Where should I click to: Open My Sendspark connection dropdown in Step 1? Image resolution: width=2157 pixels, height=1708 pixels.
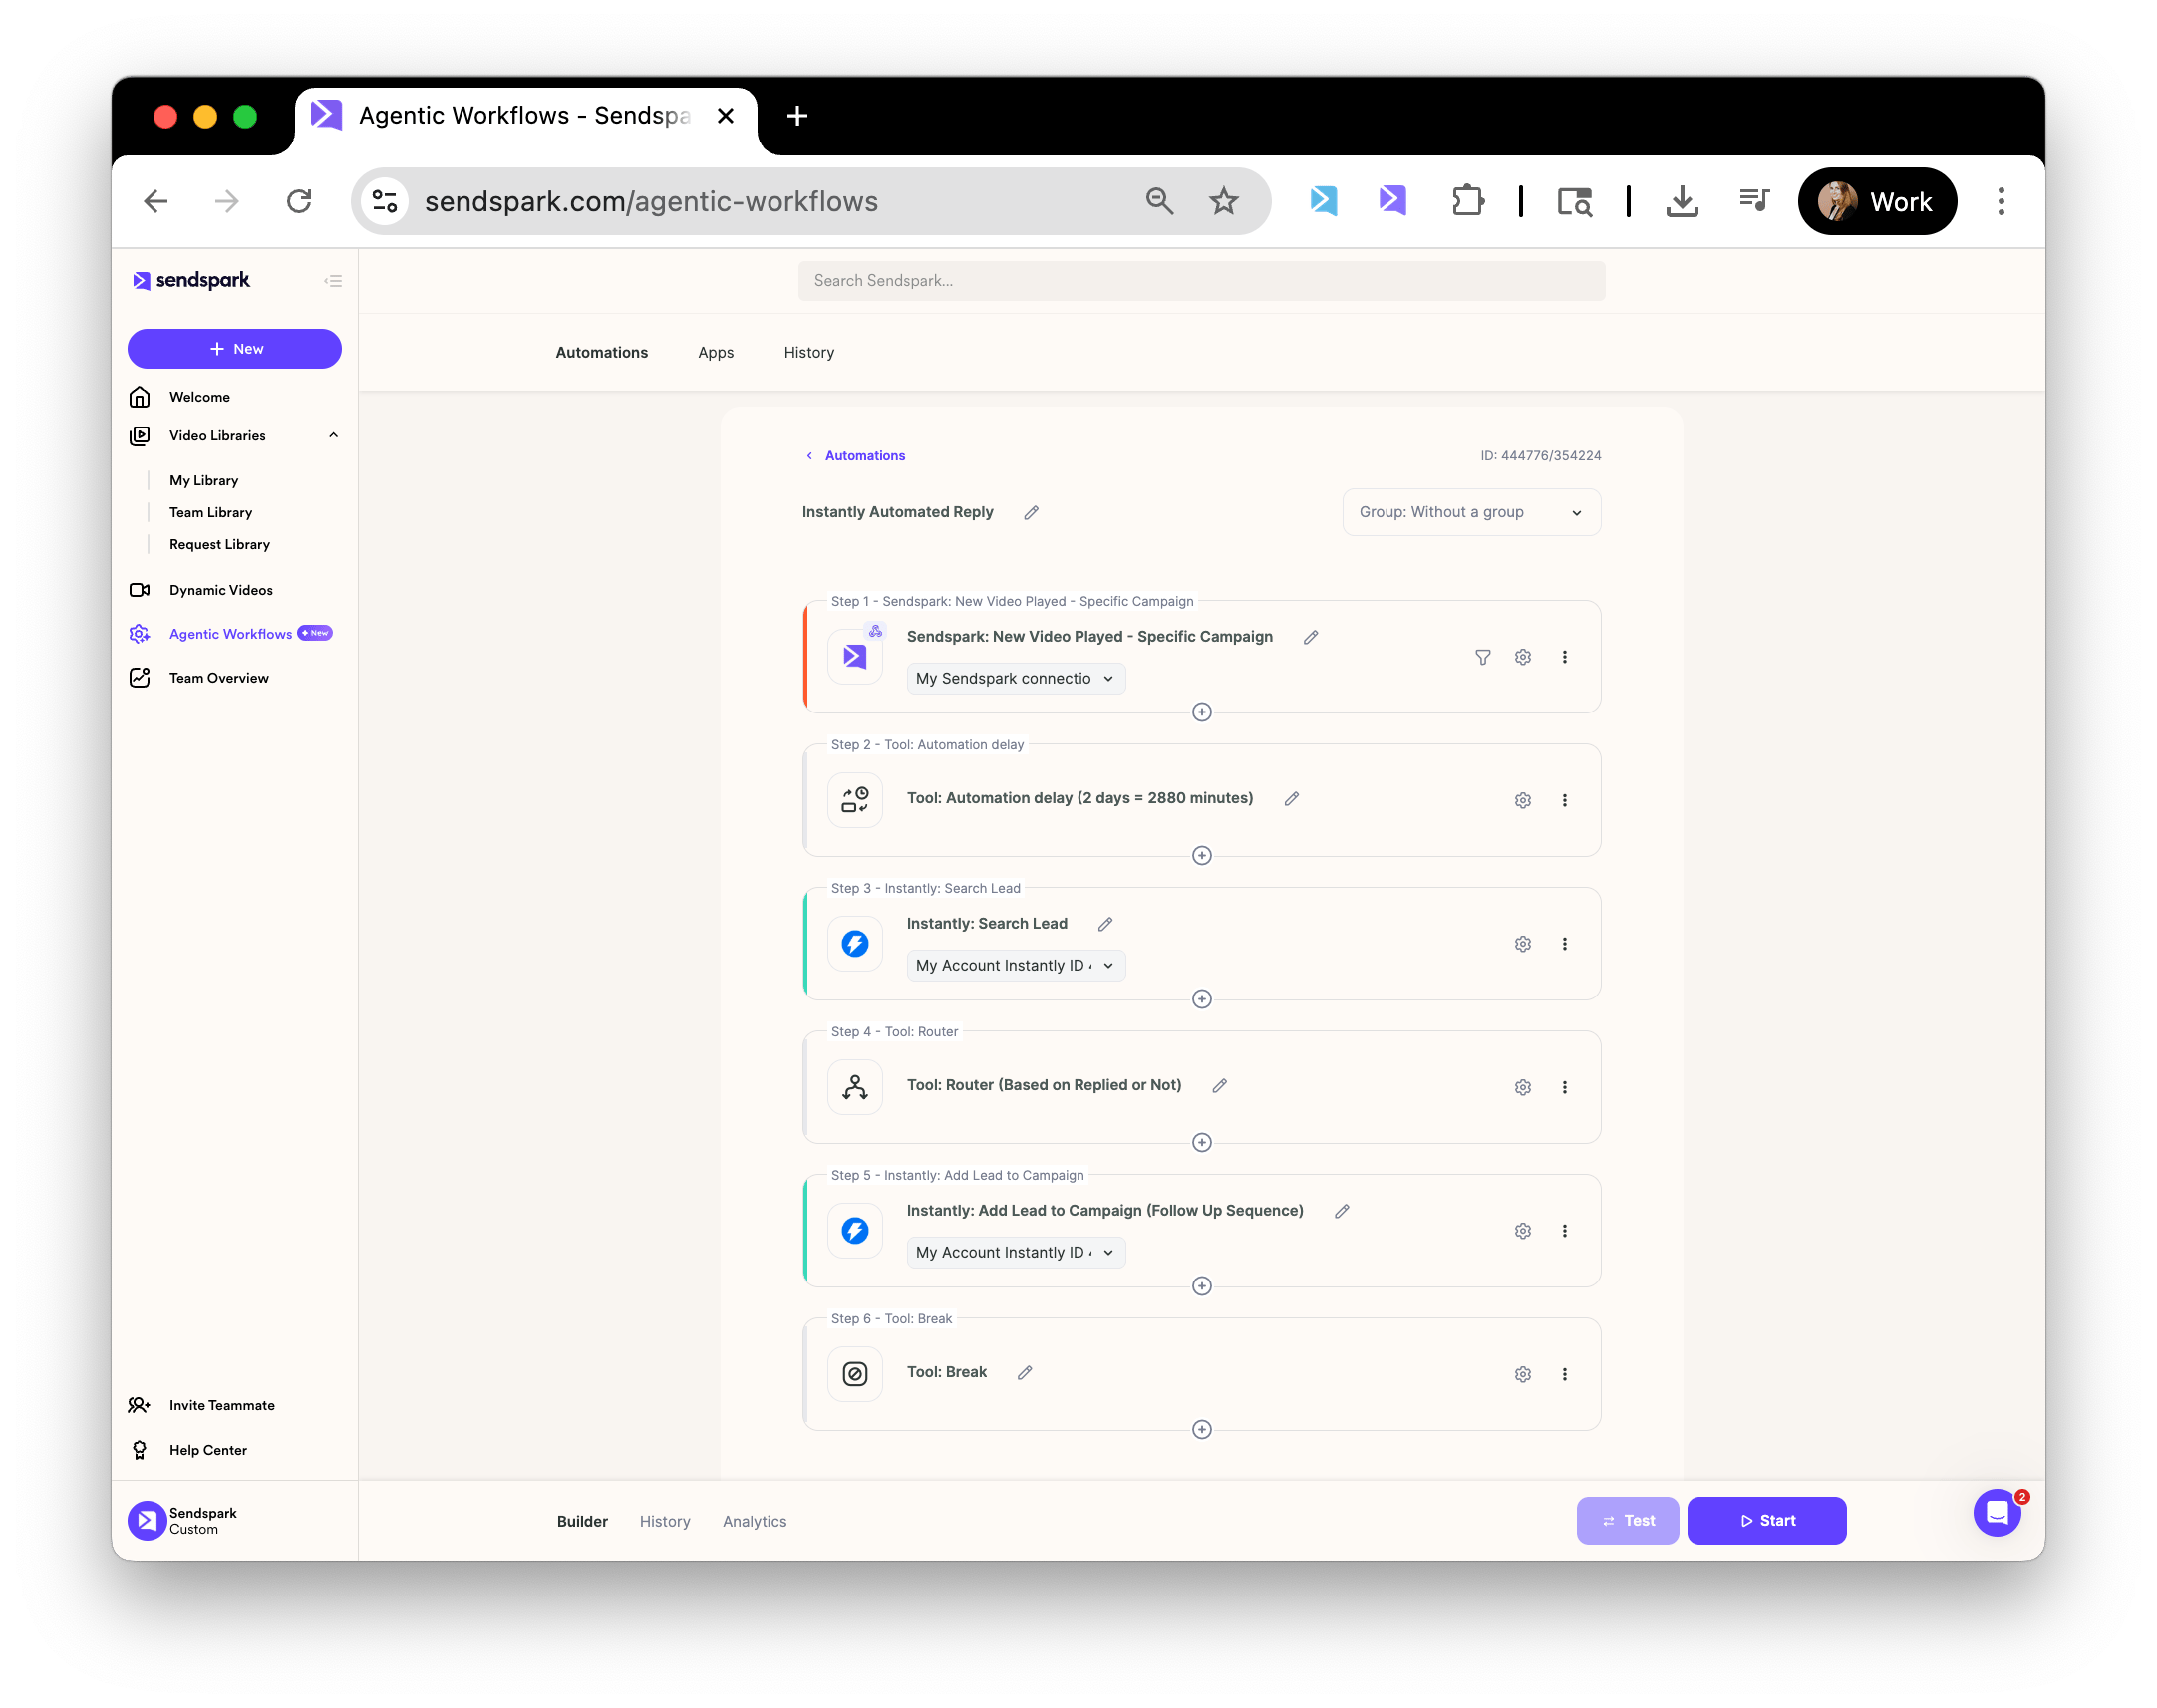point(1015,678)
